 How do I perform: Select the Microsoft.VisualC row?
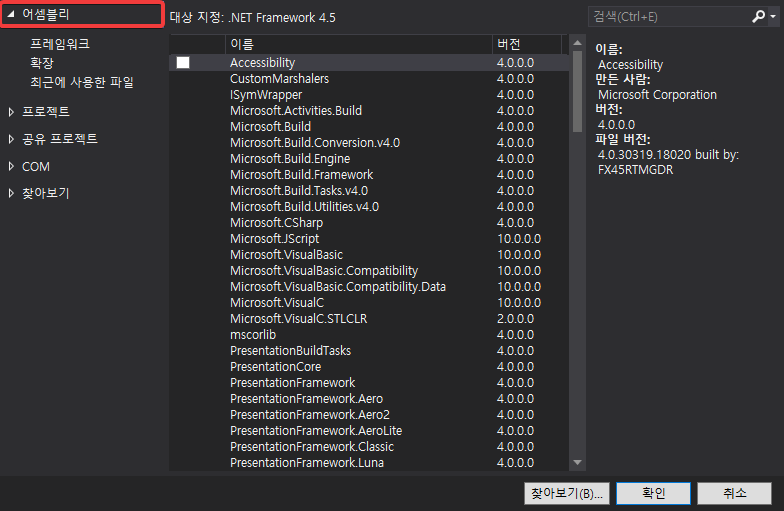click(x=369, y=302)
